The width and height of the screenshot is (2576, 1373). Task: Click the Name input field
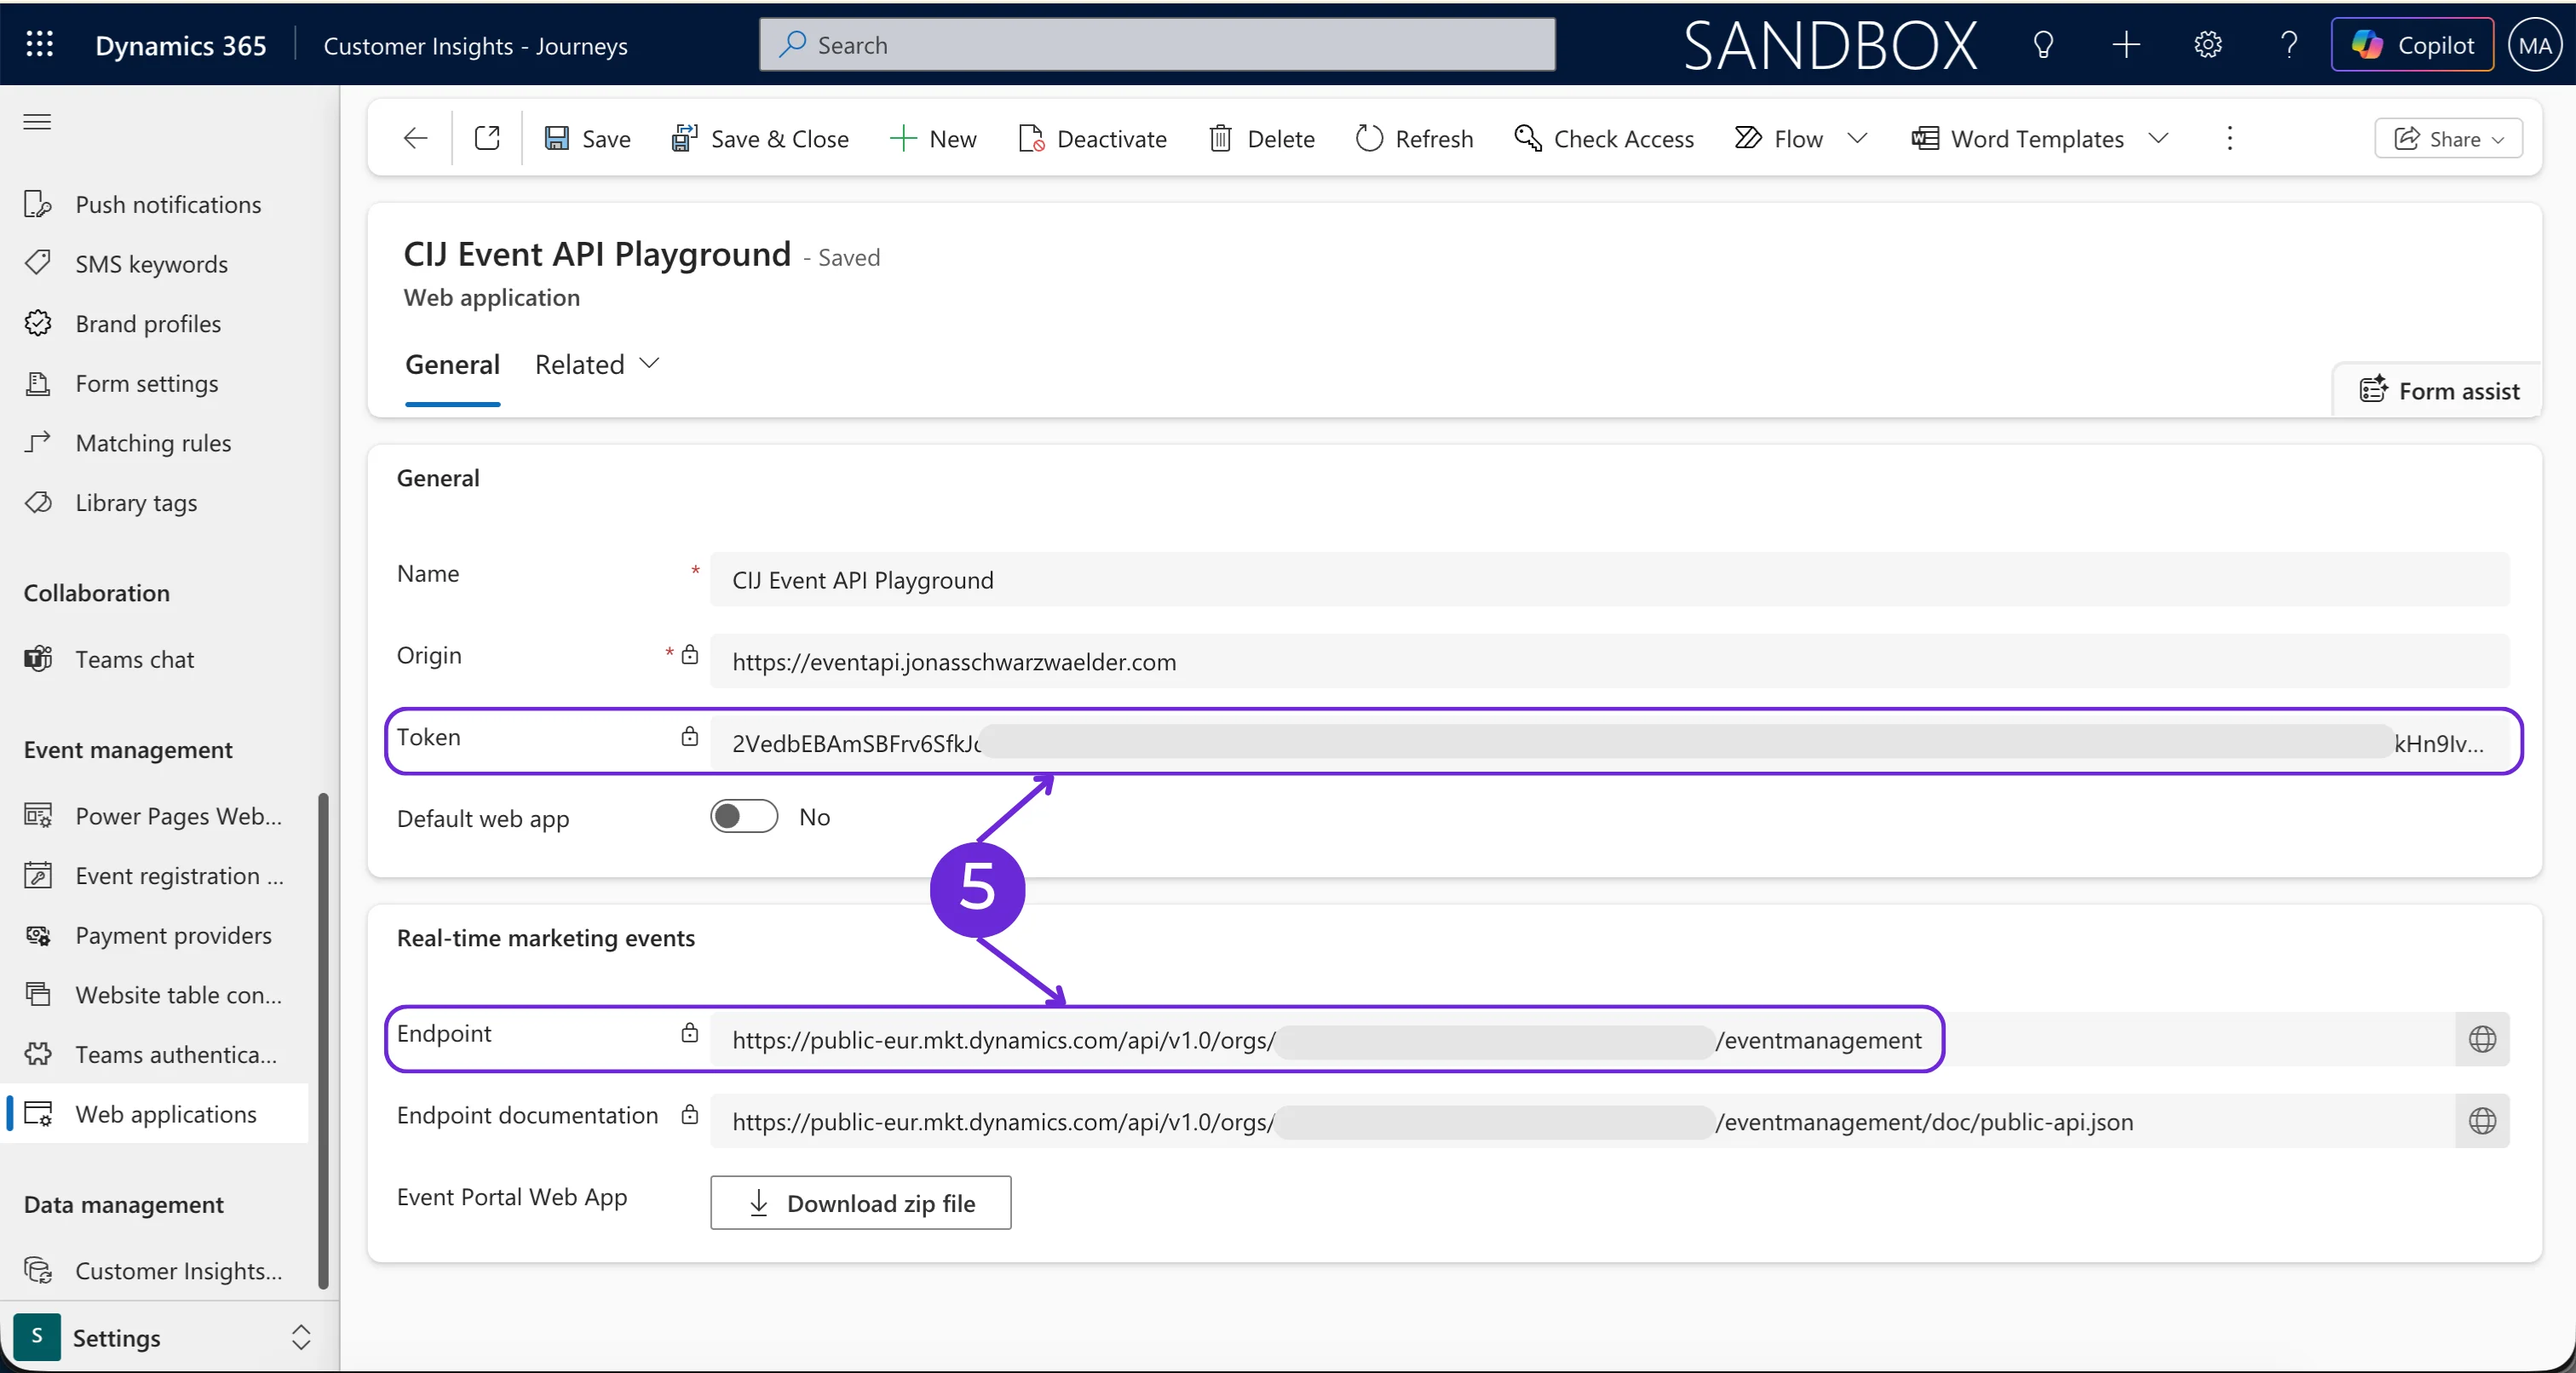[x=1610, y=580]
